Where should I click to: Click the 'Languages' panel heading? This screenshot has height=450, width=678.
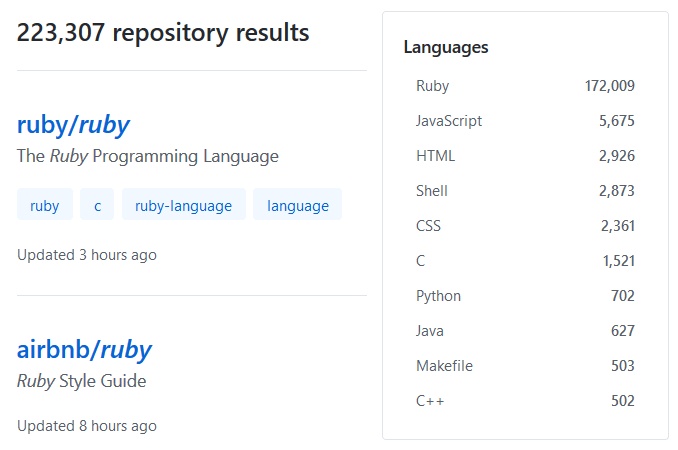tap(446, 48)
